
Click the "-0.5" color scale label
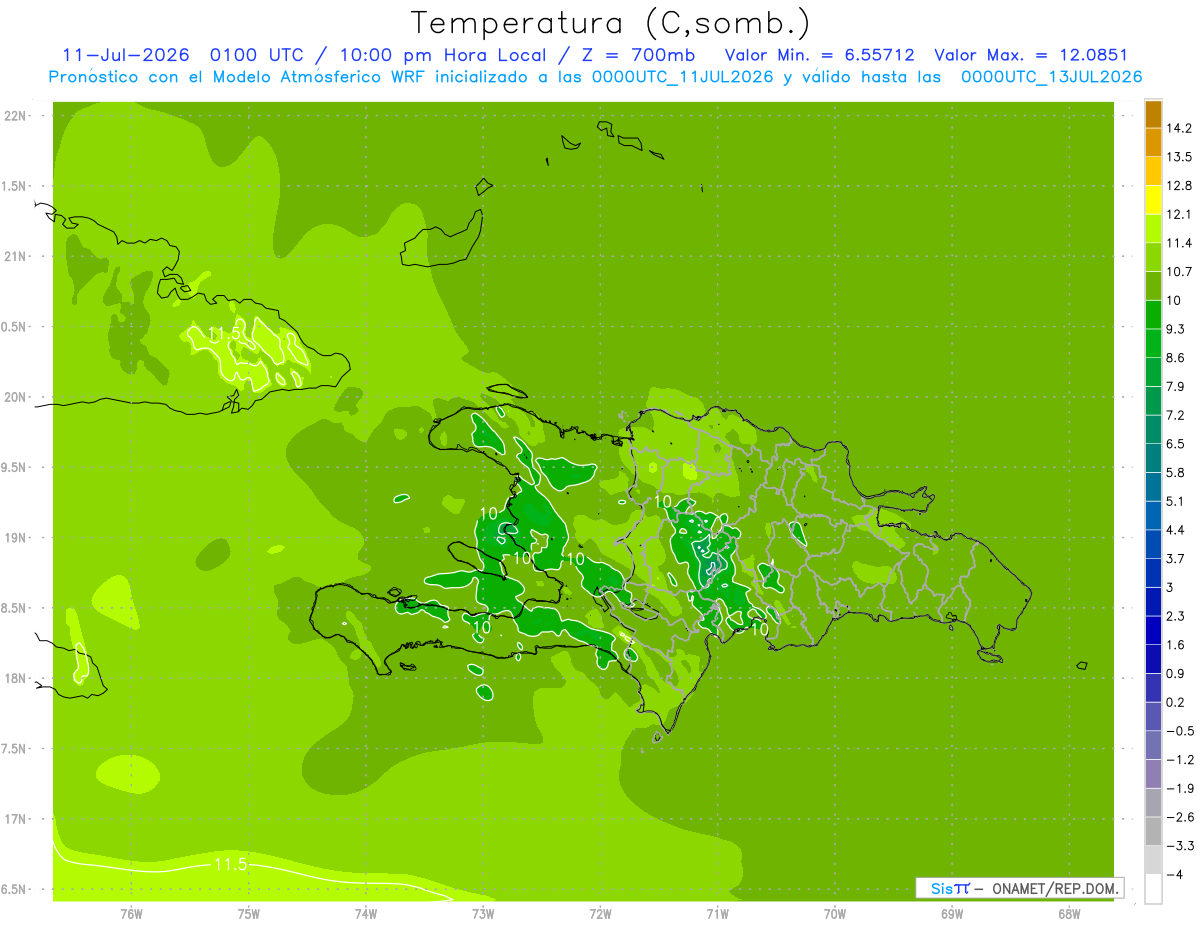1179,731
